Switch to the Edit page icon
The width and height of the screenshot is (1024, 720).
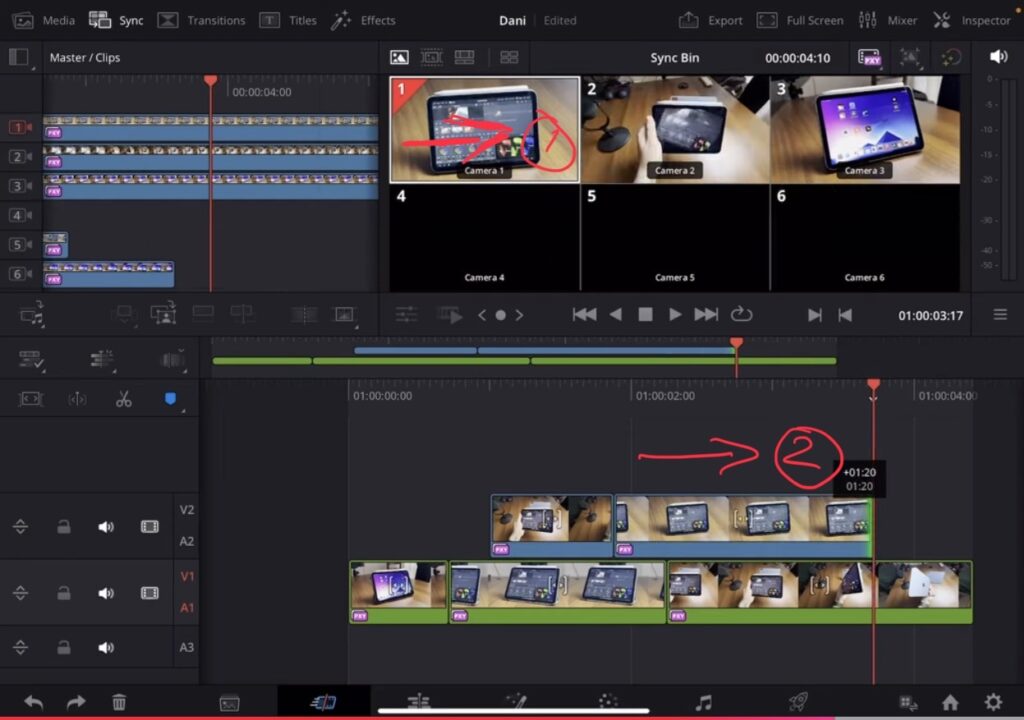pyautogui.click(x=322, y=702)
